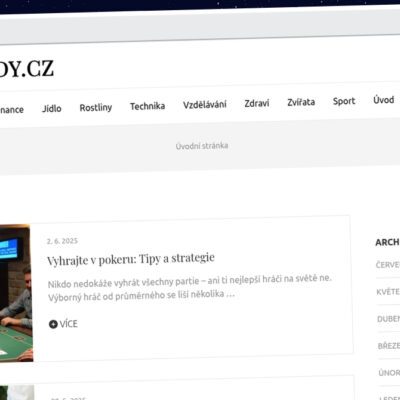Click the plus icon beside VÍCE
Image resolution: width=400 pixels, height=400 pixels.
(x=53, y=324)
